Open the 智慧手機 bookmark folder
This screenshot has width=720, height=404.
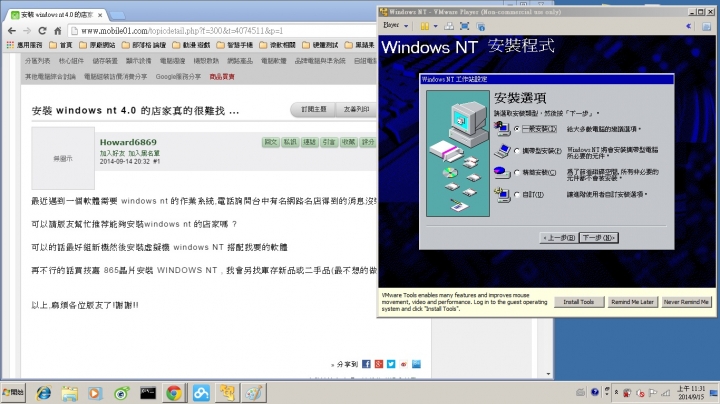(x=235, y=45)
